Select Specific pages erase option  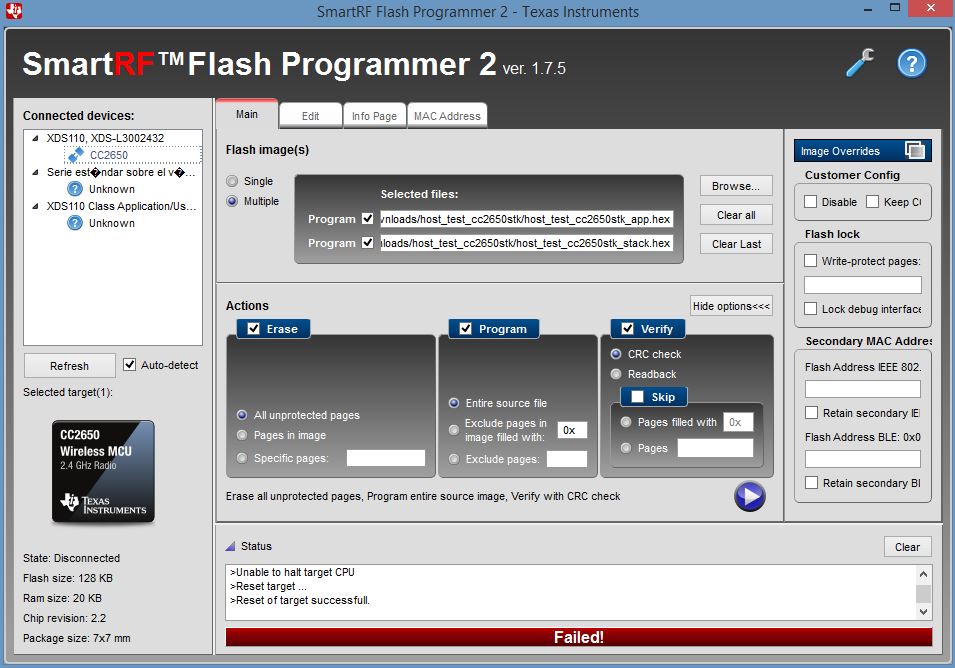[242, 458]
